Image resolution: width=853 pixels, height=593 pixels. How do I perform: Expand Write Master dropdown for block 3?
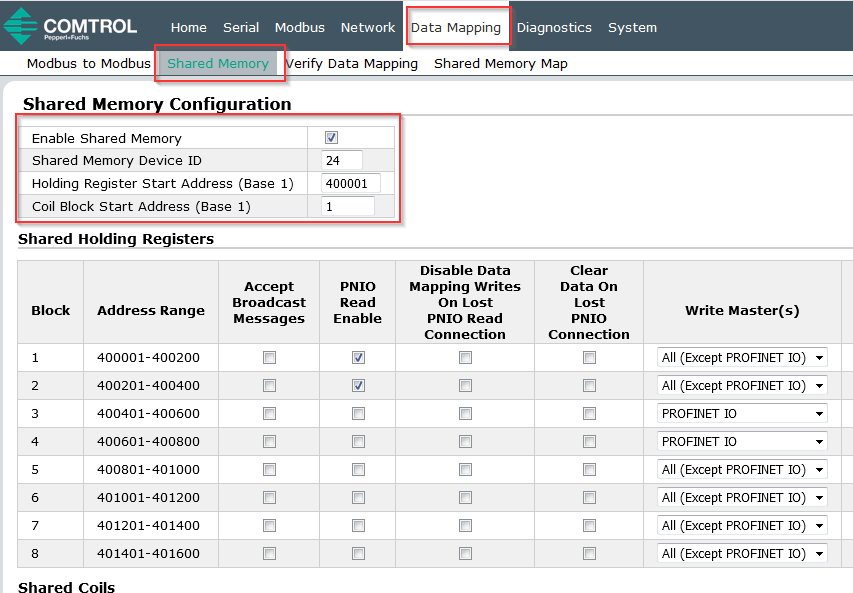point(742,413)
